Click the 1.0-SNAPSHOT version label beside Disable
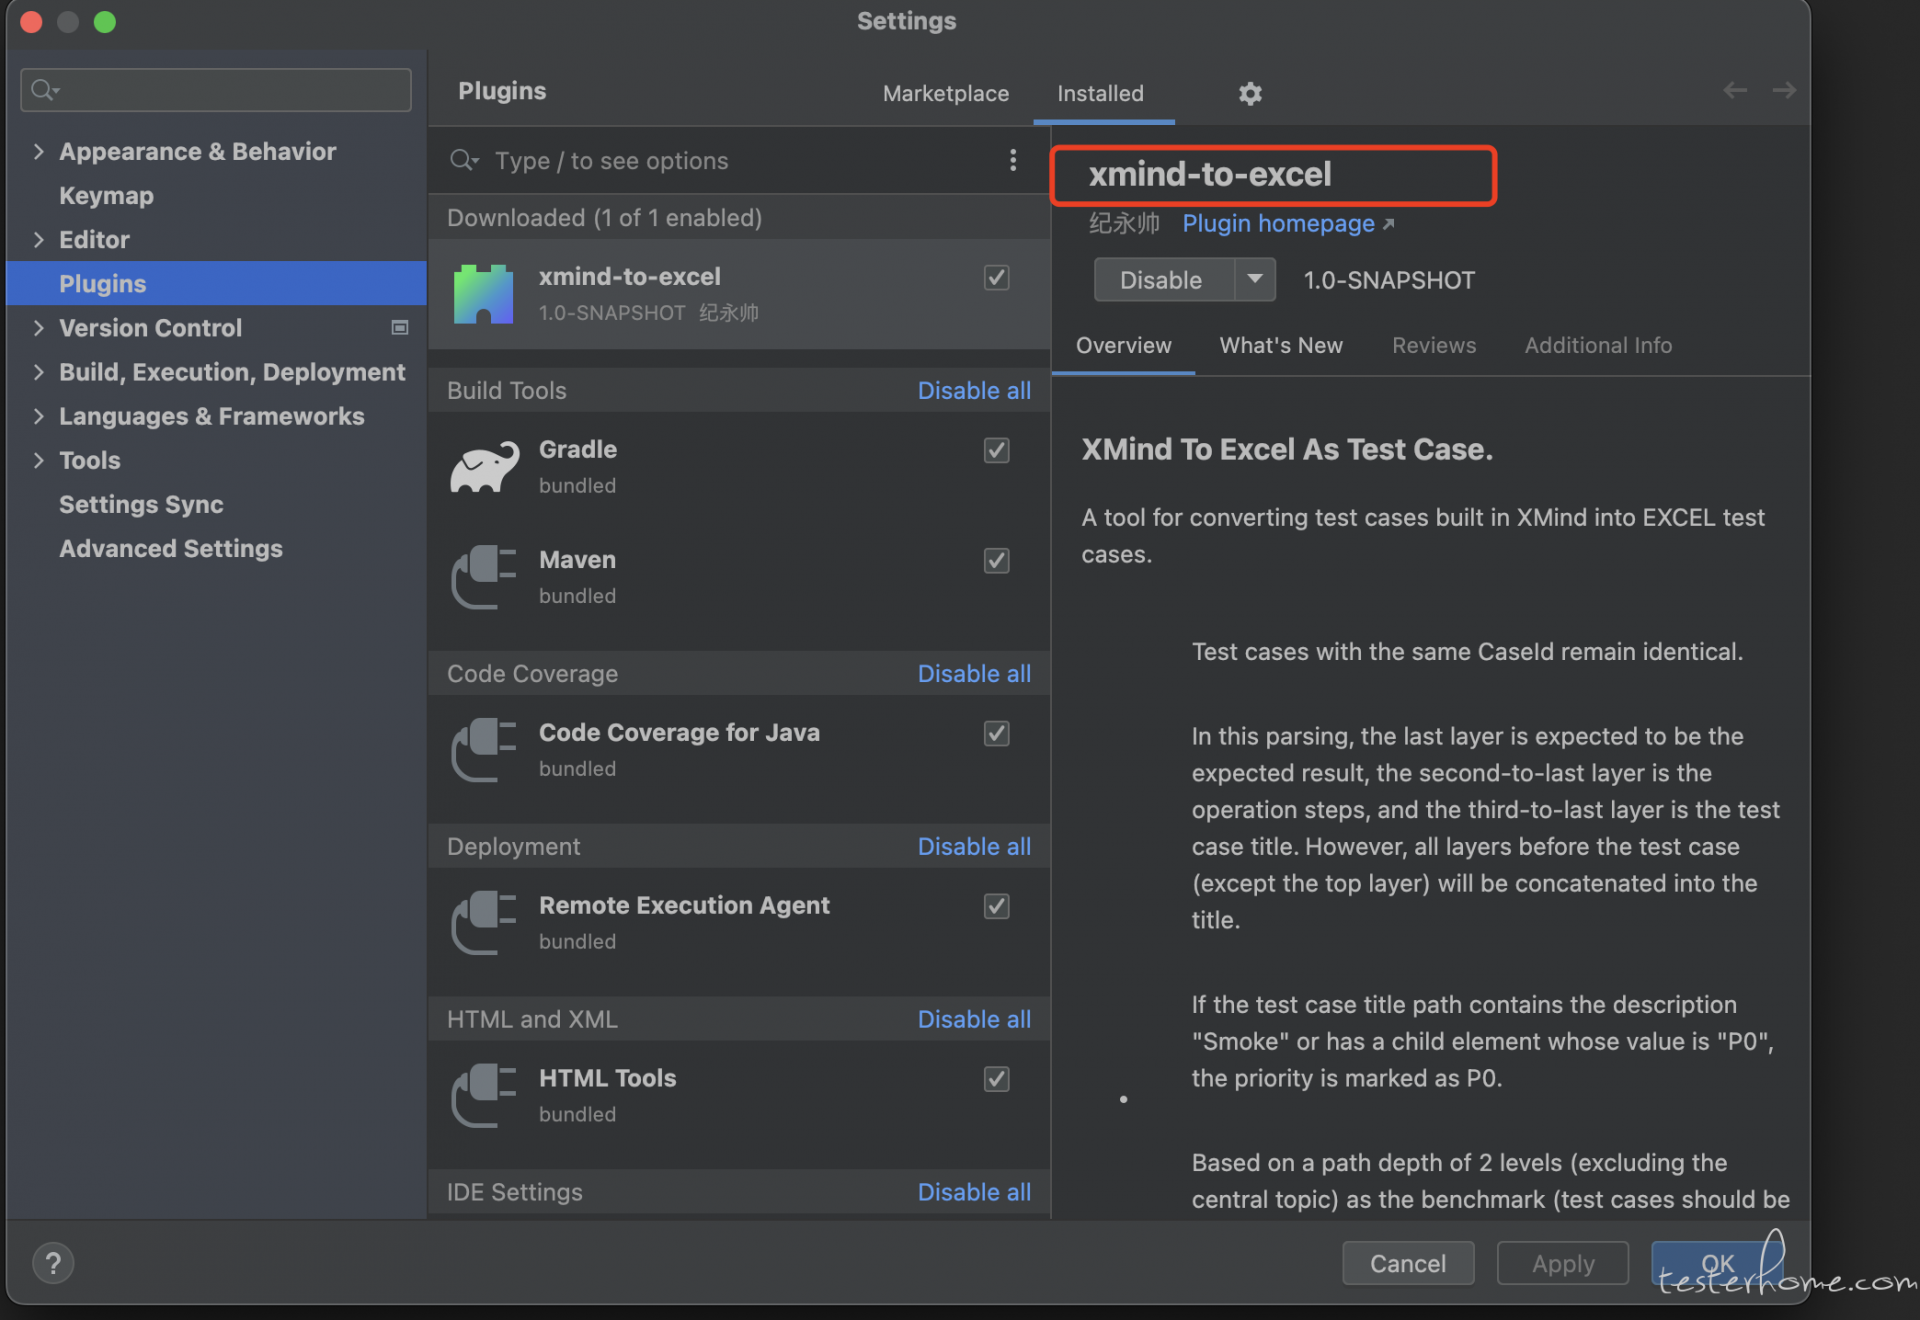 [1389, 280]
